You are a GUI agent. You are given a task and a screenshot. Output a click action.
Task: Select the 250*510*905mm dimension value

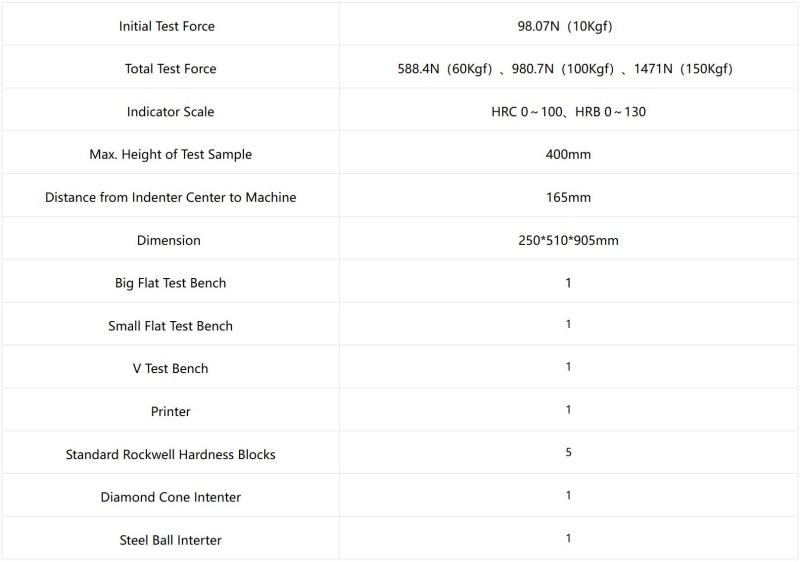568,240
